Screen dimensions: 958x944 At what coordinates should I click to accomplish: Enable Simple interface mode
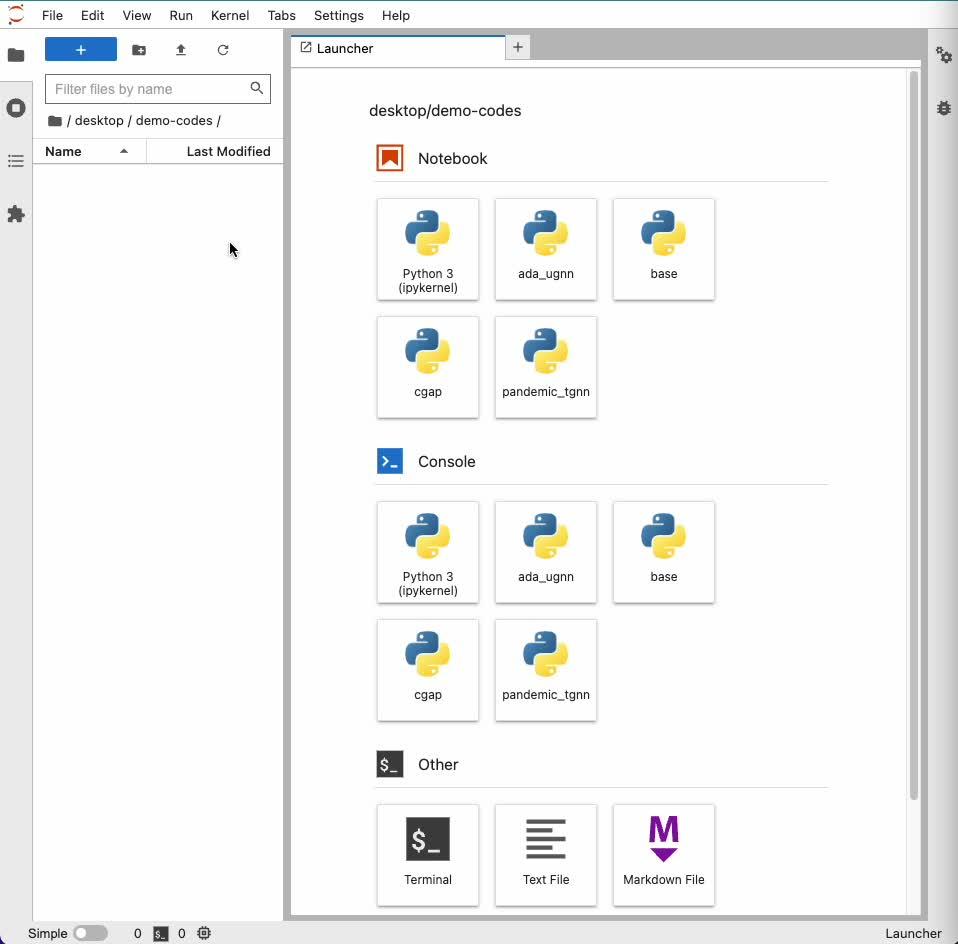coord(90,932)
